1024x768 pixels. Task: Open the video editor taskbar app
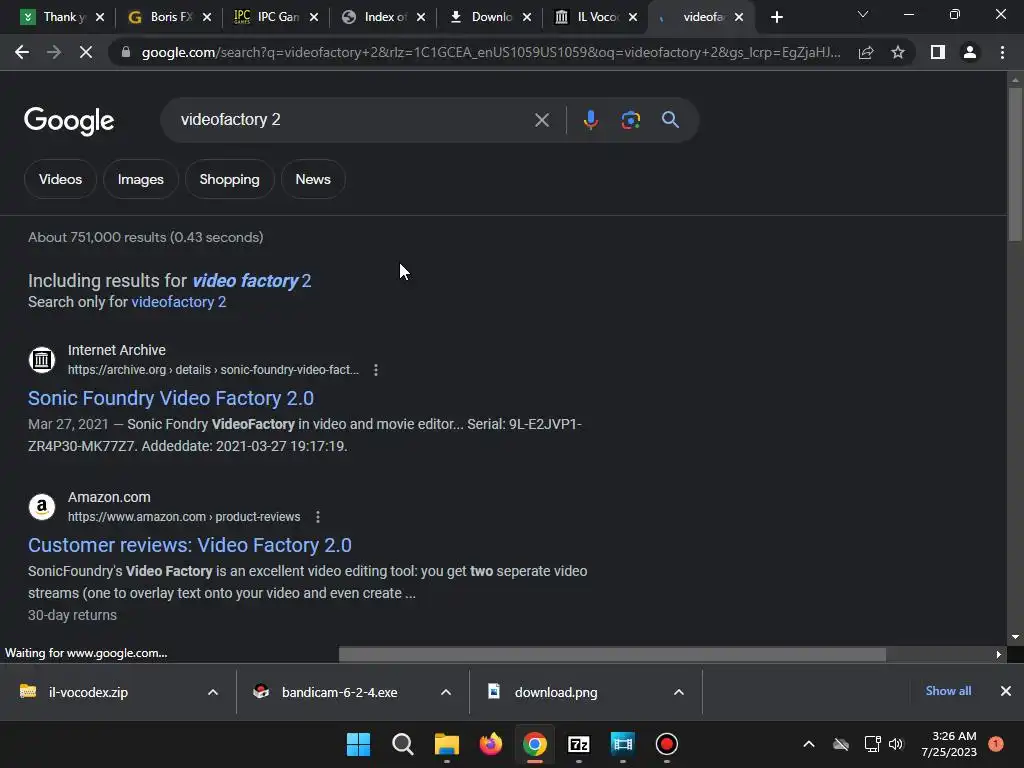click(622, 744)
